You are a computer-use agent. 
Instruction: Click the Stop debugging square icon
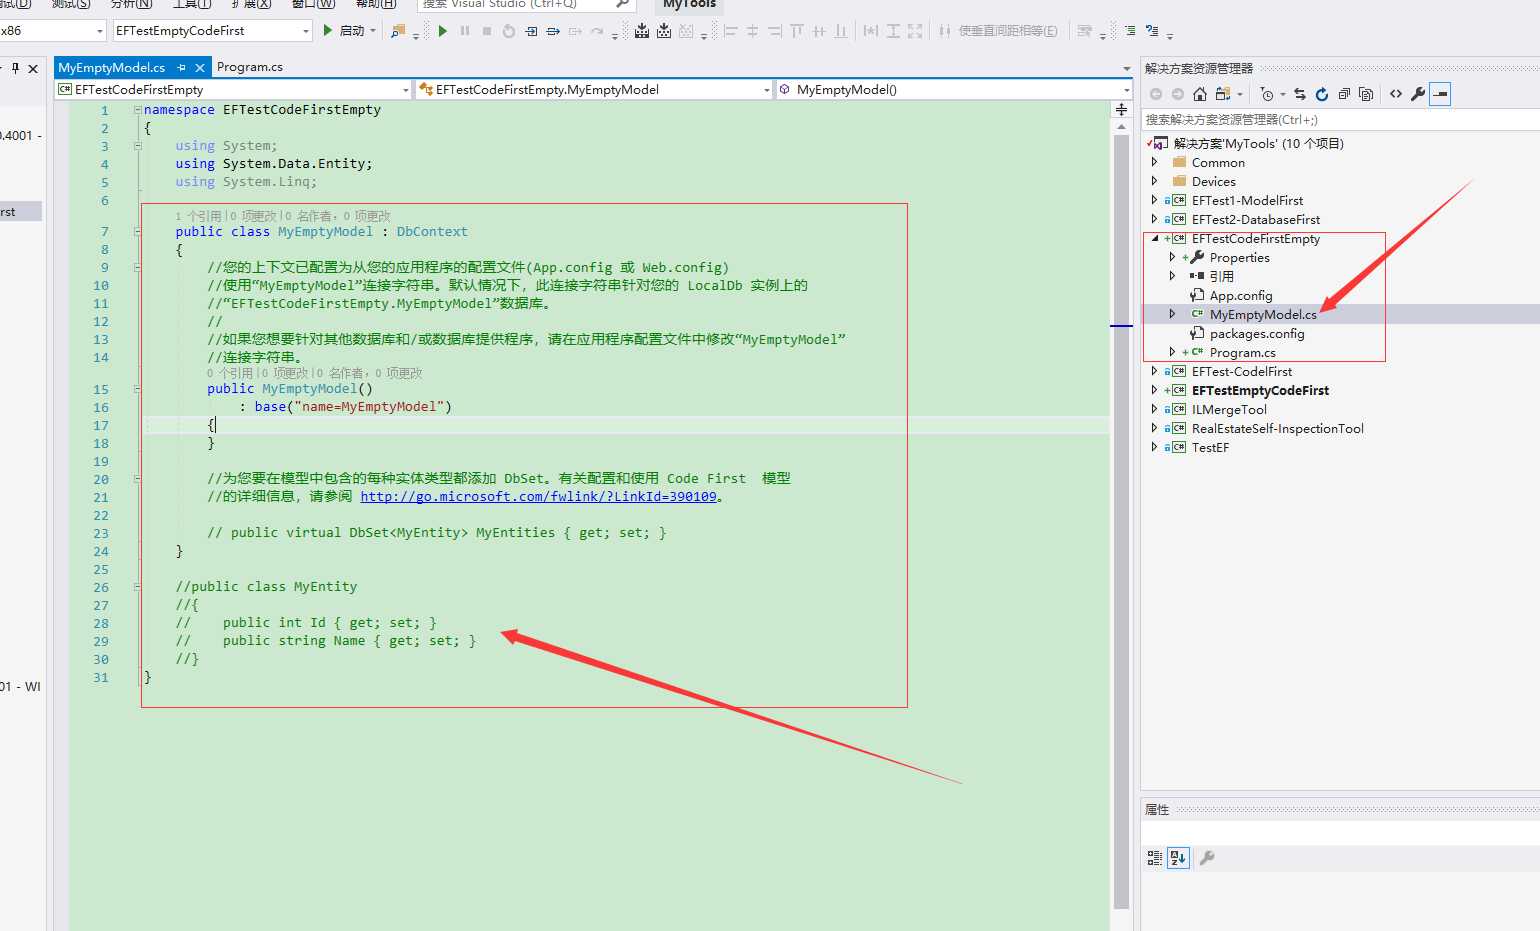[x=487, y=31]
